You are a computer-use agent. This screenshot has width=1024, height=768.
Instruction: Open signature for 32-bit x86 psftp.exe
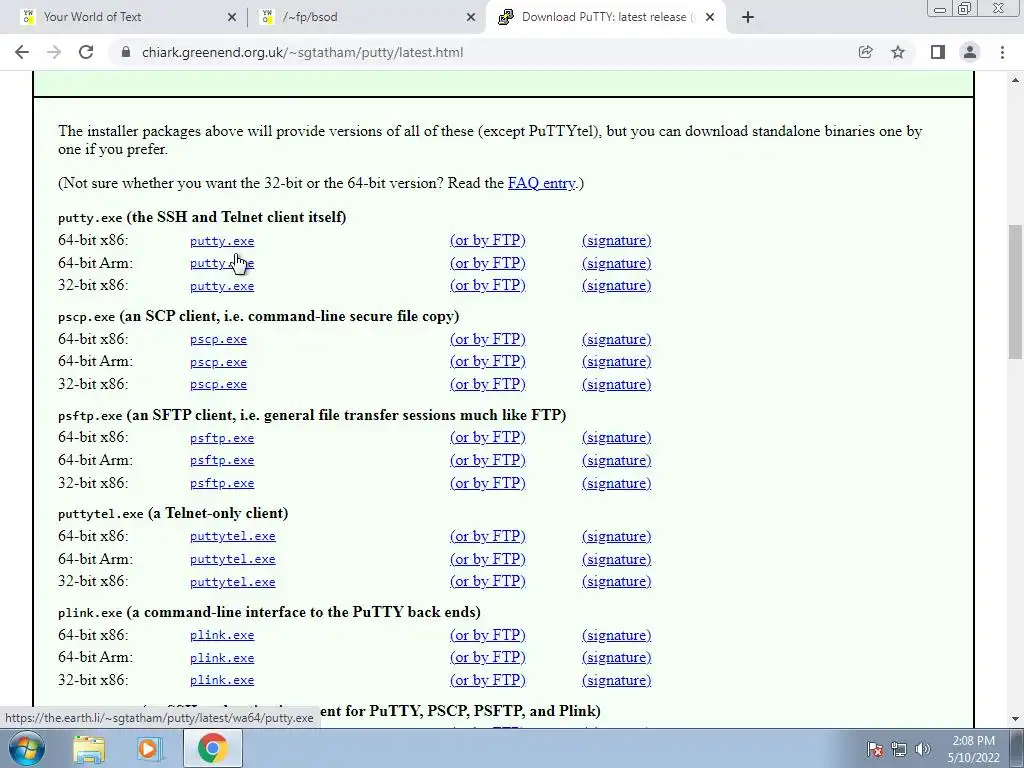(616, 483)
